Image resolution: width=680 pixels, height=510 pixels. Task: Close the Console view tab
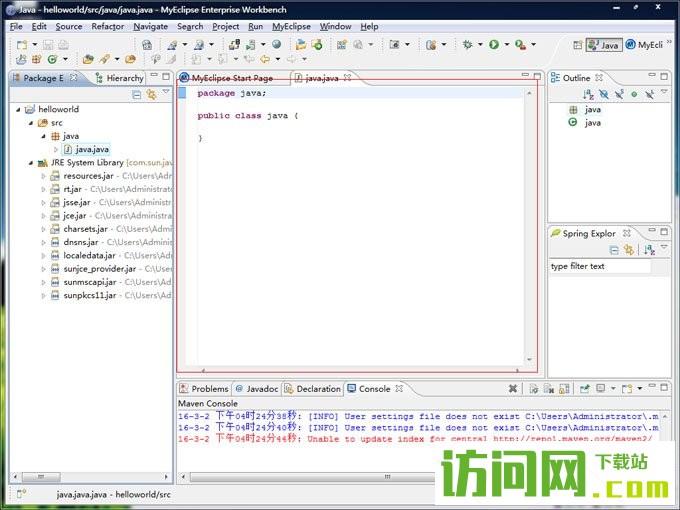399,389
